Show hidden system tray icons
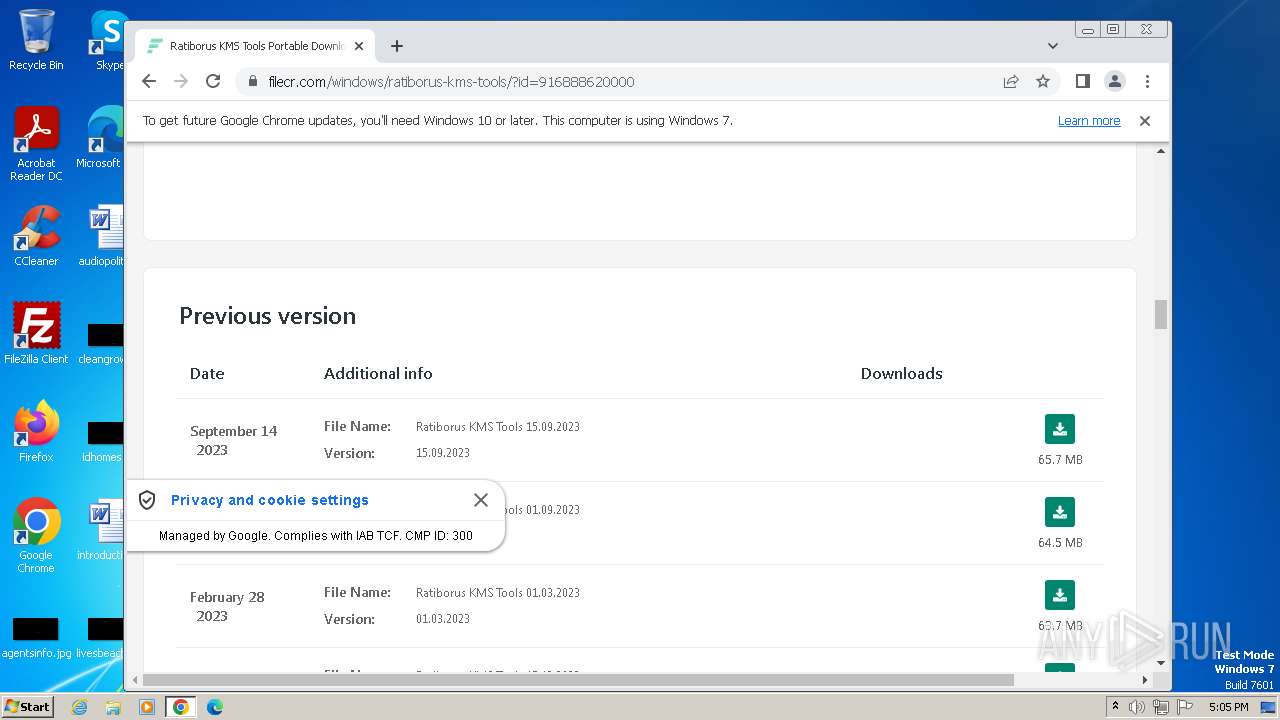This screenshot has width=1280, height=720. (1116, 707)
